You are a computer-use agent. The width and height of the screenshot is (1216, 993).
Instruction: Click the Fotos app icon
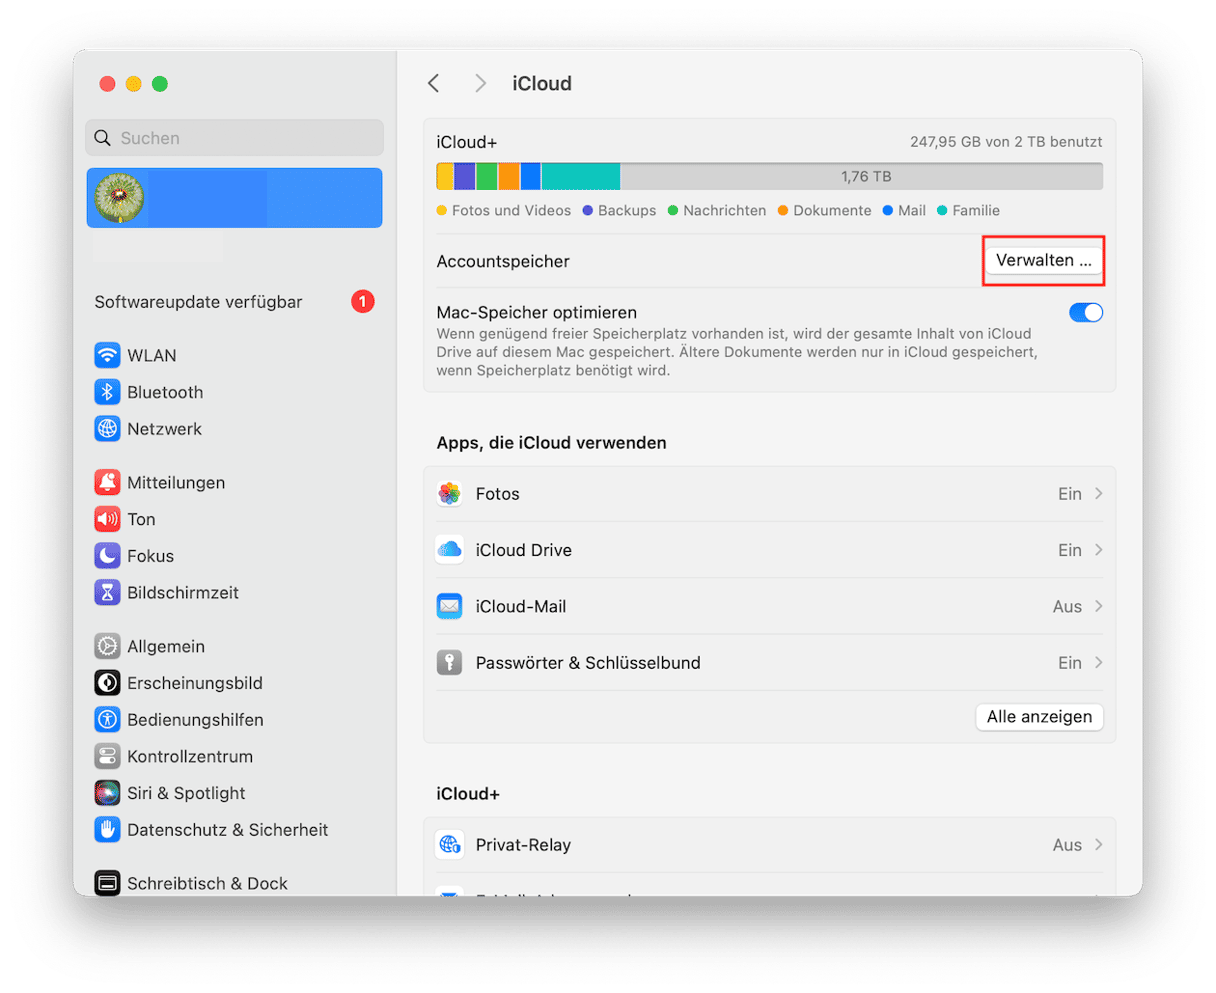450,493
